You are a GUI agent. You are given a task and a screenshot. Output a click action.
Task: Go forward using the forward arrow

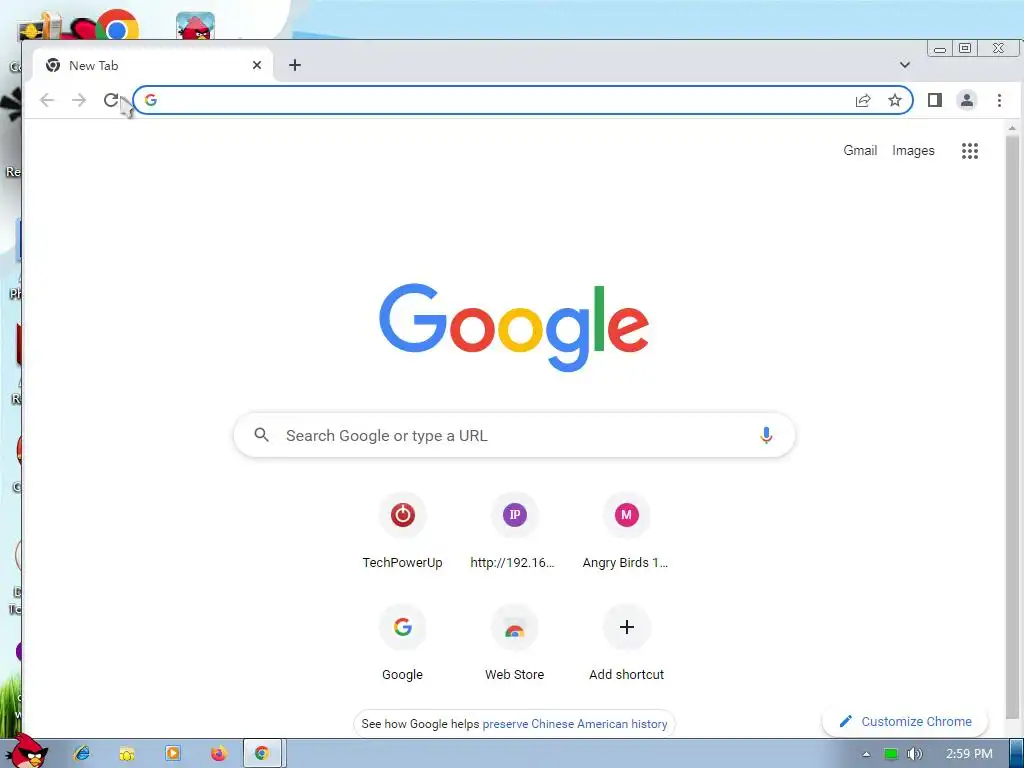point(79,100)
